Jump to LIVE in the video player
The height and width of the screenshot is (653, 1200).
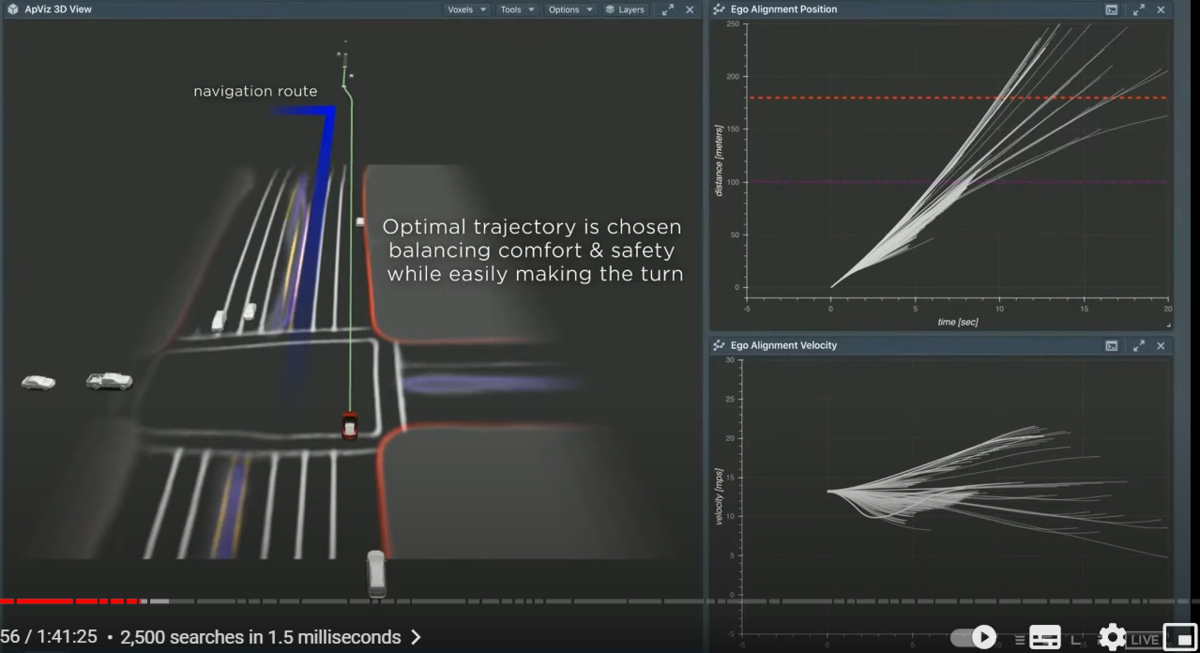1145,640
